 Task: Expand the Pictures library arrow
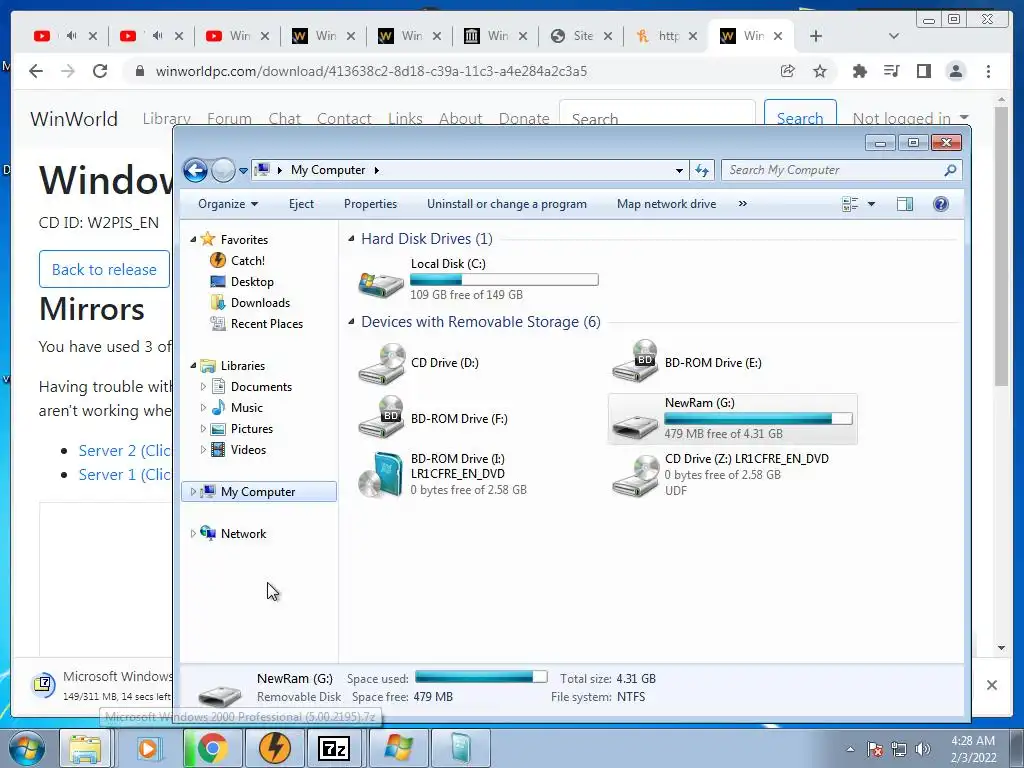pyautogui.click(x=203, y=428)
